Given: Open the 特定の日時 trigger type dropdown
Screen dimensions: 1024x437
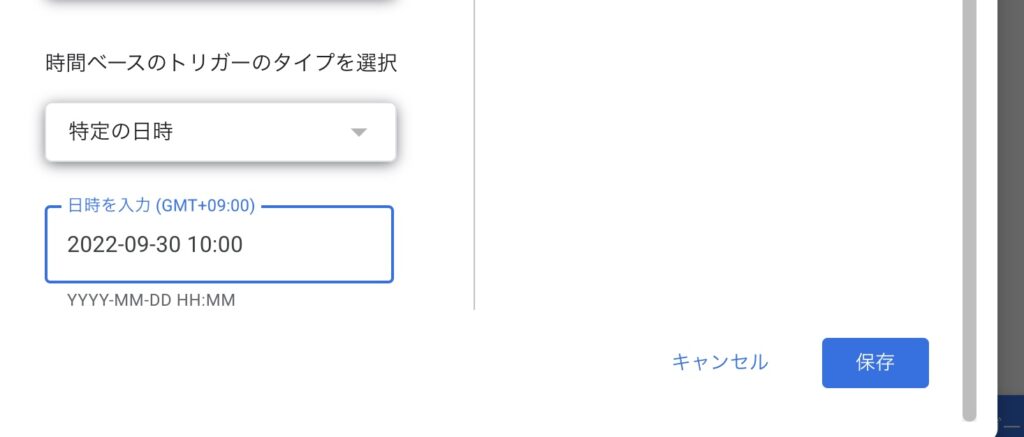Looking at the screenshot, I should click(220, 132).
